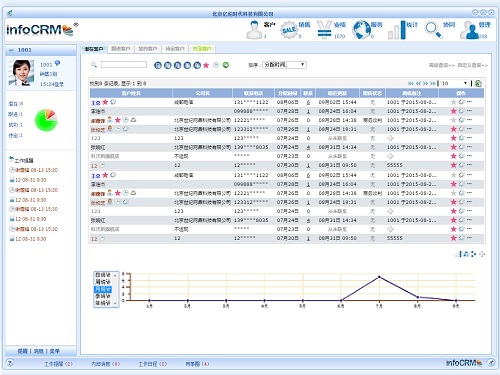Open the yen-symbol performance module
500x375 pixels.
[x=324, y=30]
